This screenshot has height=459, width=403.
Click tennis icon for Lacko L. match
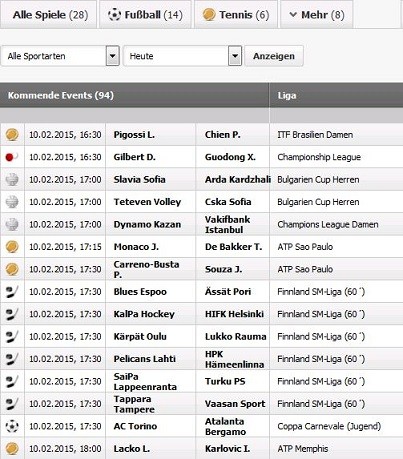[x=12, y=448]
